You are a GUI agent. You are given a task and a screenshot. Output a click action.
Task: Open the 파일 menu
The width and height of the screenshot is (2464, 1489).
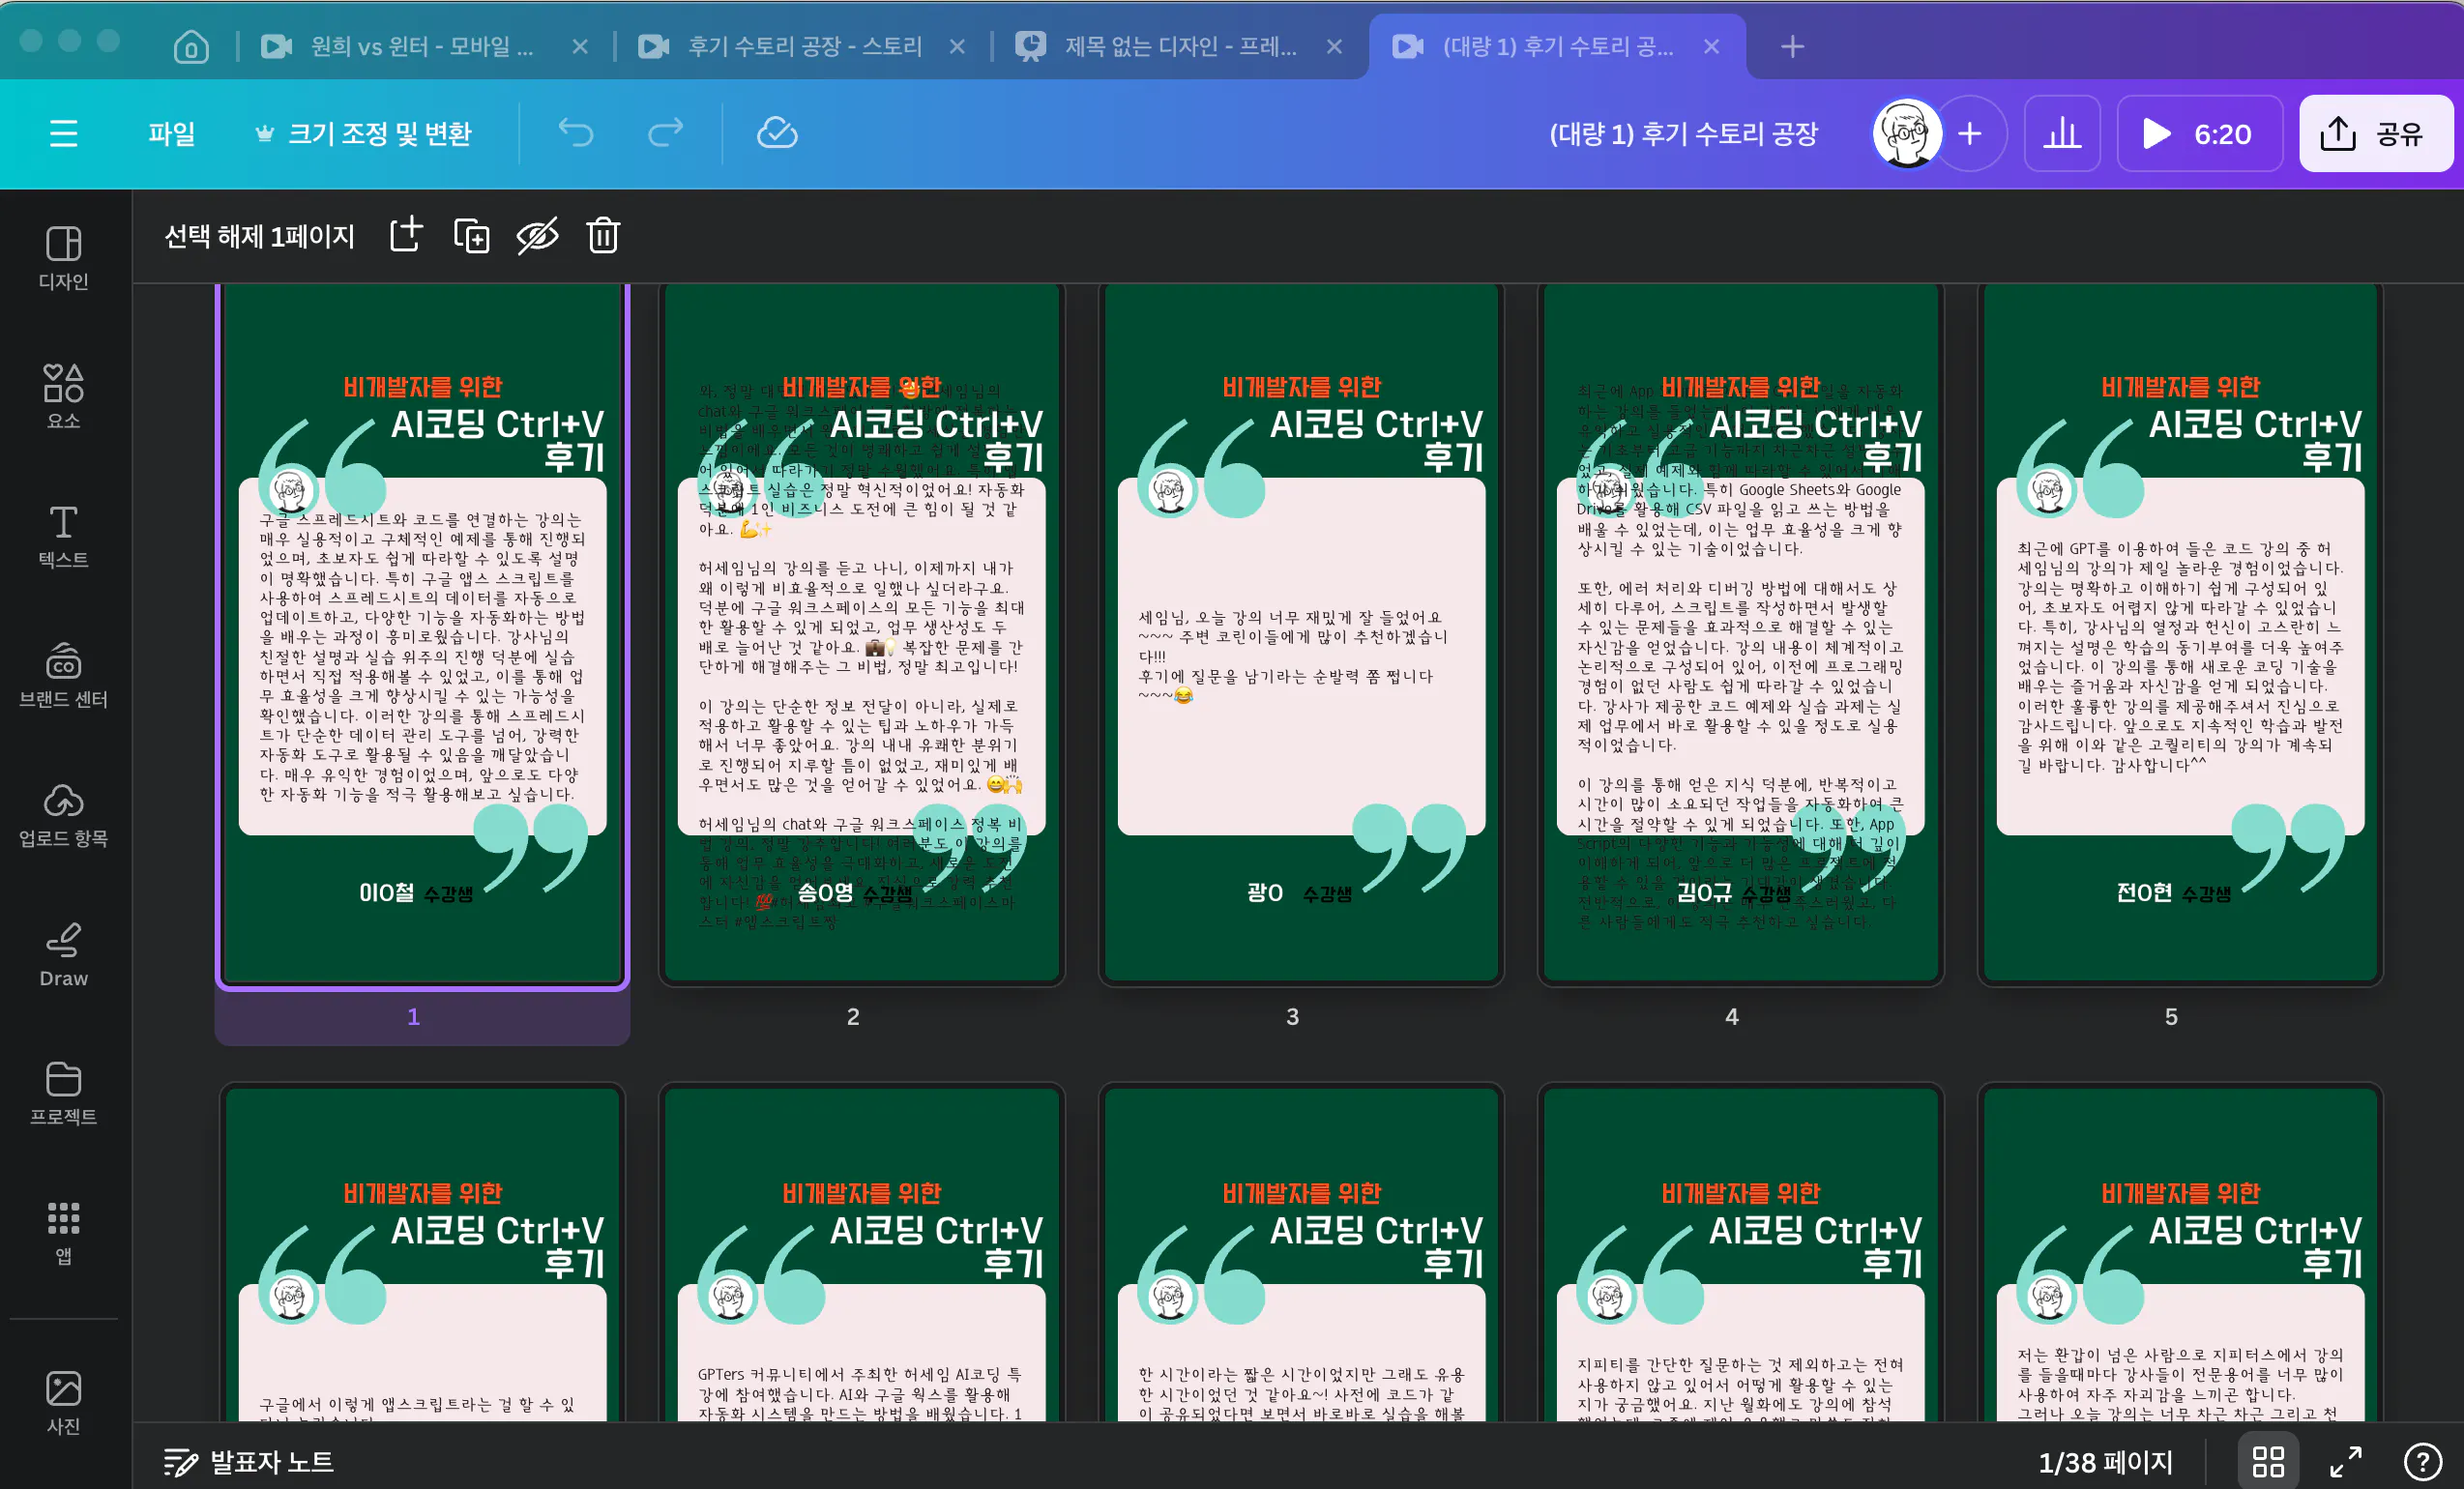(x=171, y=133)
